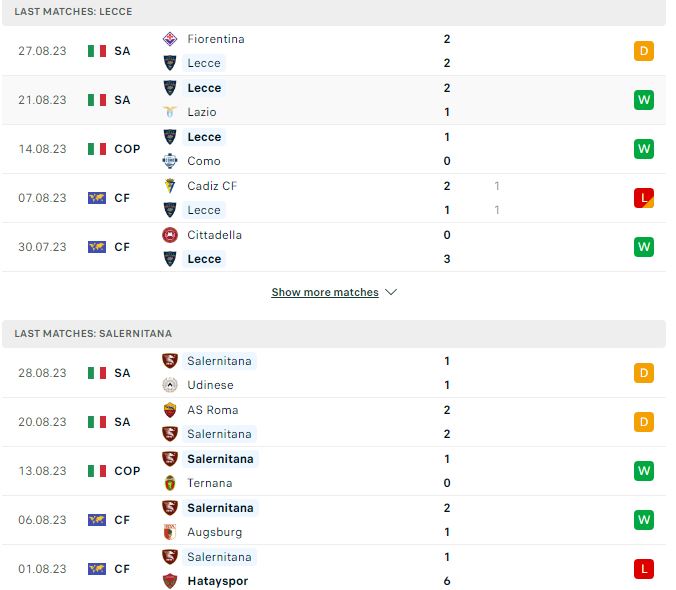Click the win badge for Lecce–Lazio
Viewport: 676px width, 590px height.
(x=644, y=100)
